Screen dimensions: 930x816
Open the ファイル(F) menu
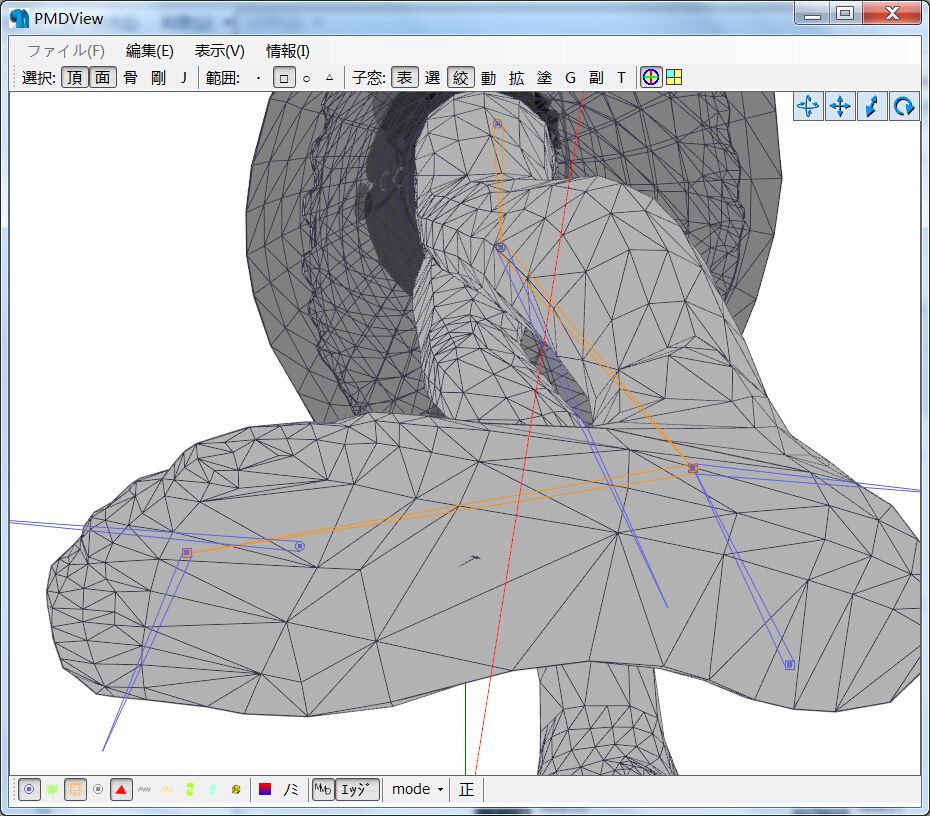(x=65, y=51)
